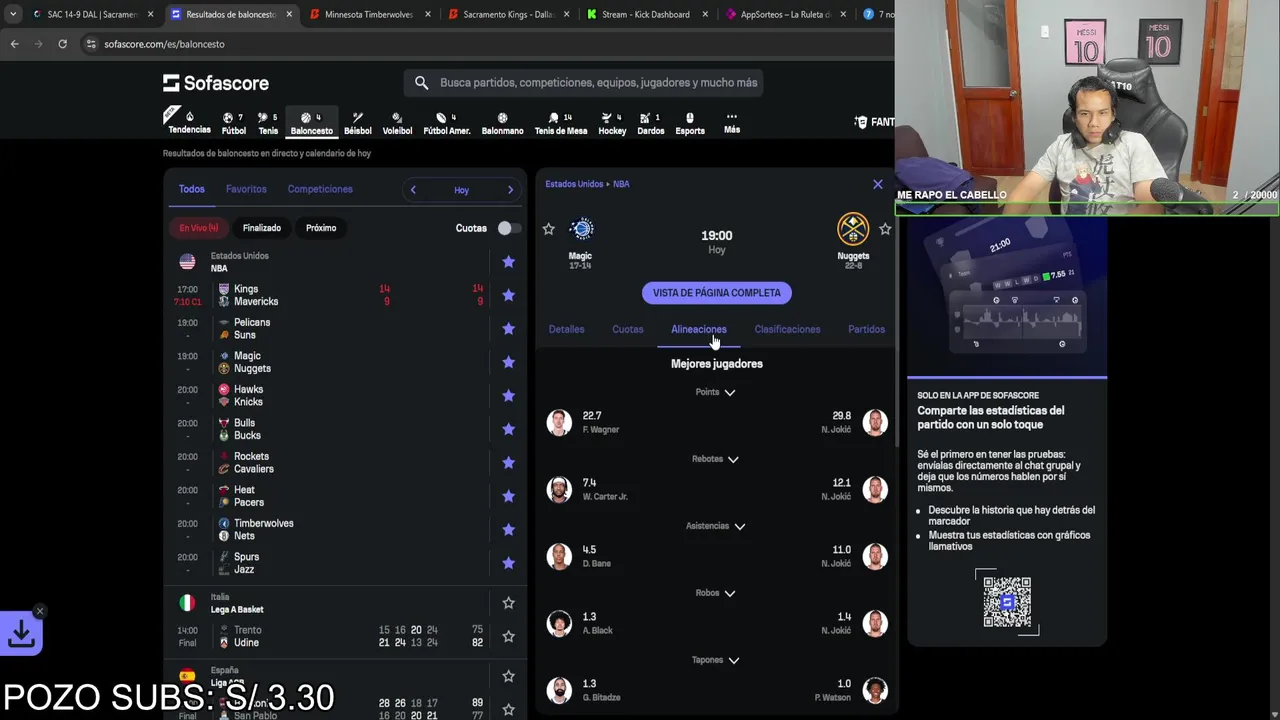Viewport: 1280px width, 720px height.
Task: Toggle star for Hawks vs Knicks
Action: (x=508, y=396)
